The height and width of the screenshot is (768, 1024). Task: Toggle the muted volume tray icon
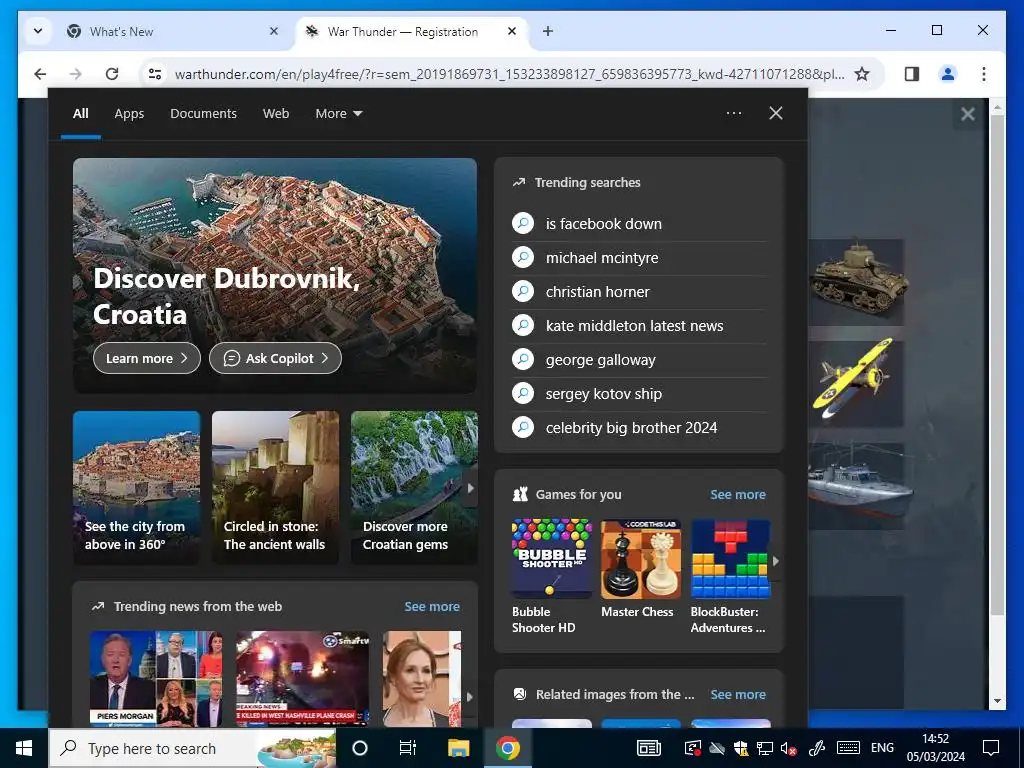tap(788, 748)
